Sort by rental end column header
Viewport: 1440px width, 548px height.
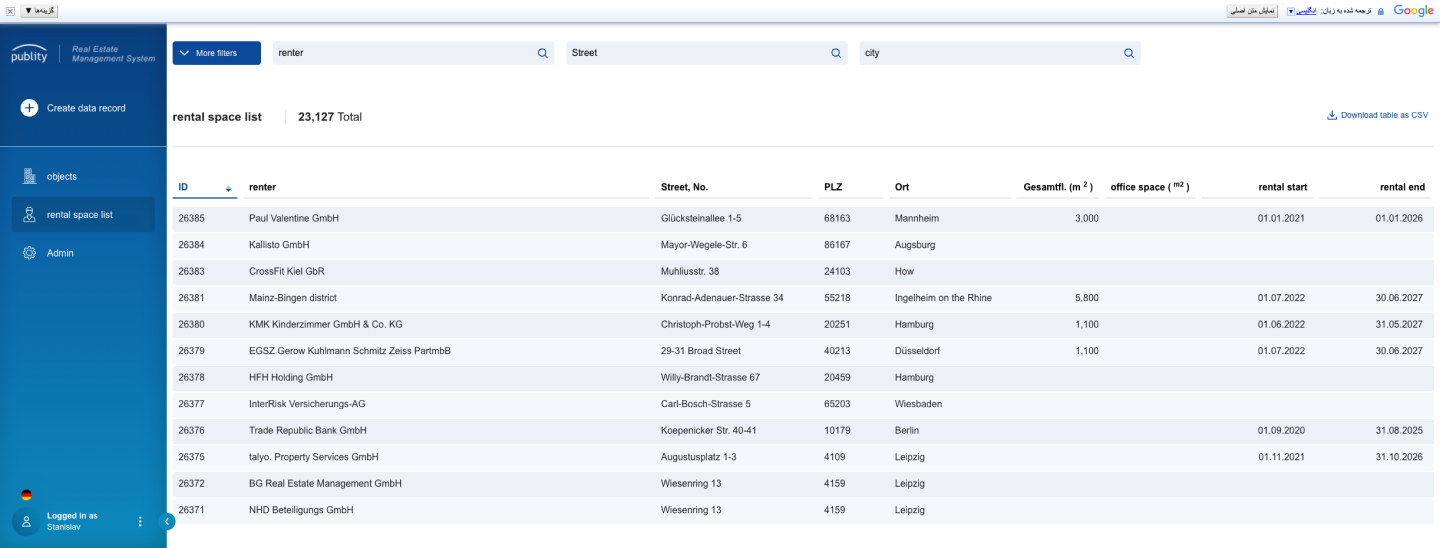tap(1402, 187)
